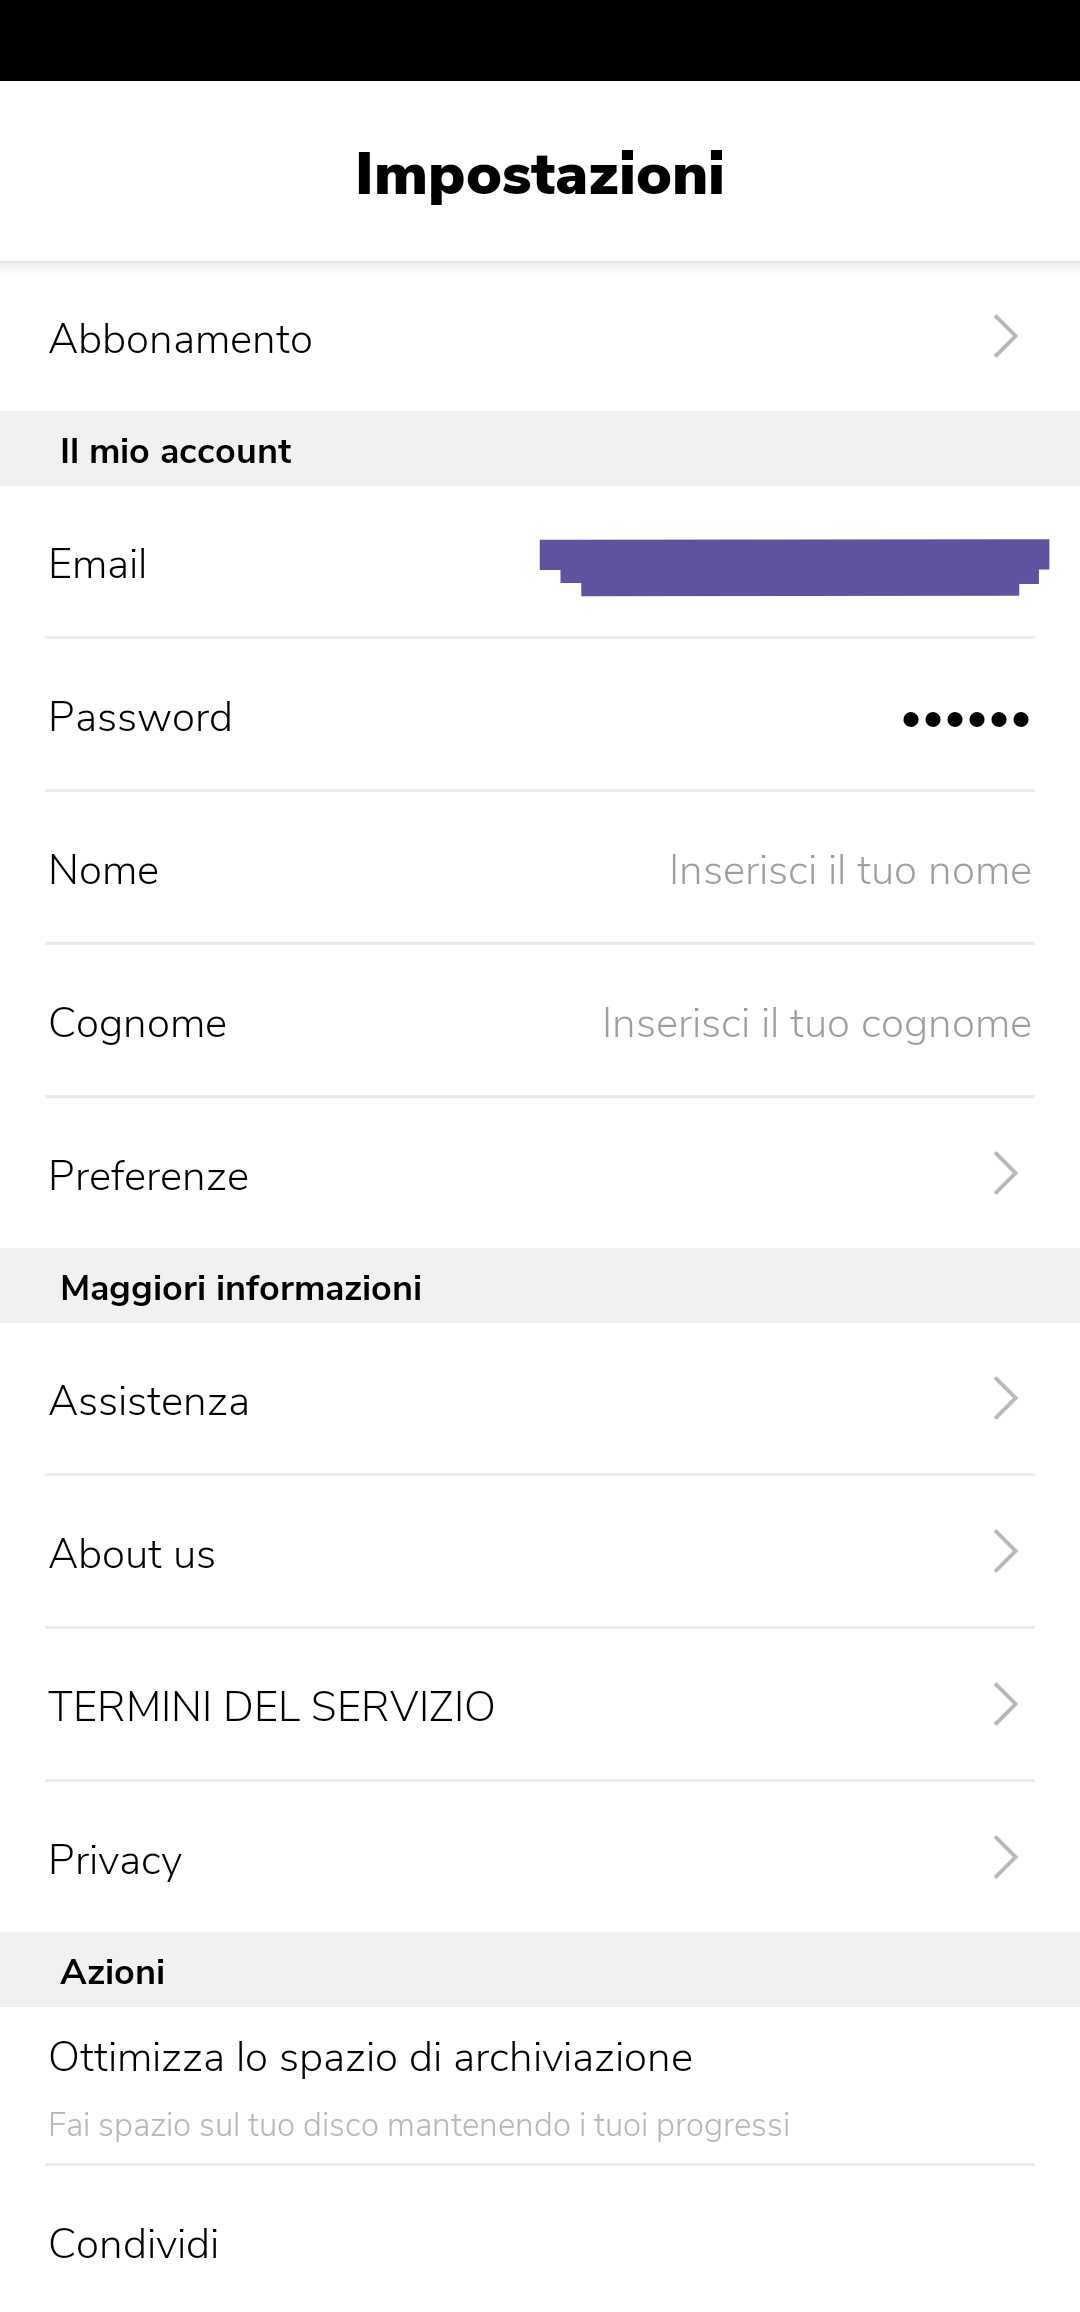Tap the Preferenze chevron arrow

pos(1005,1173)
